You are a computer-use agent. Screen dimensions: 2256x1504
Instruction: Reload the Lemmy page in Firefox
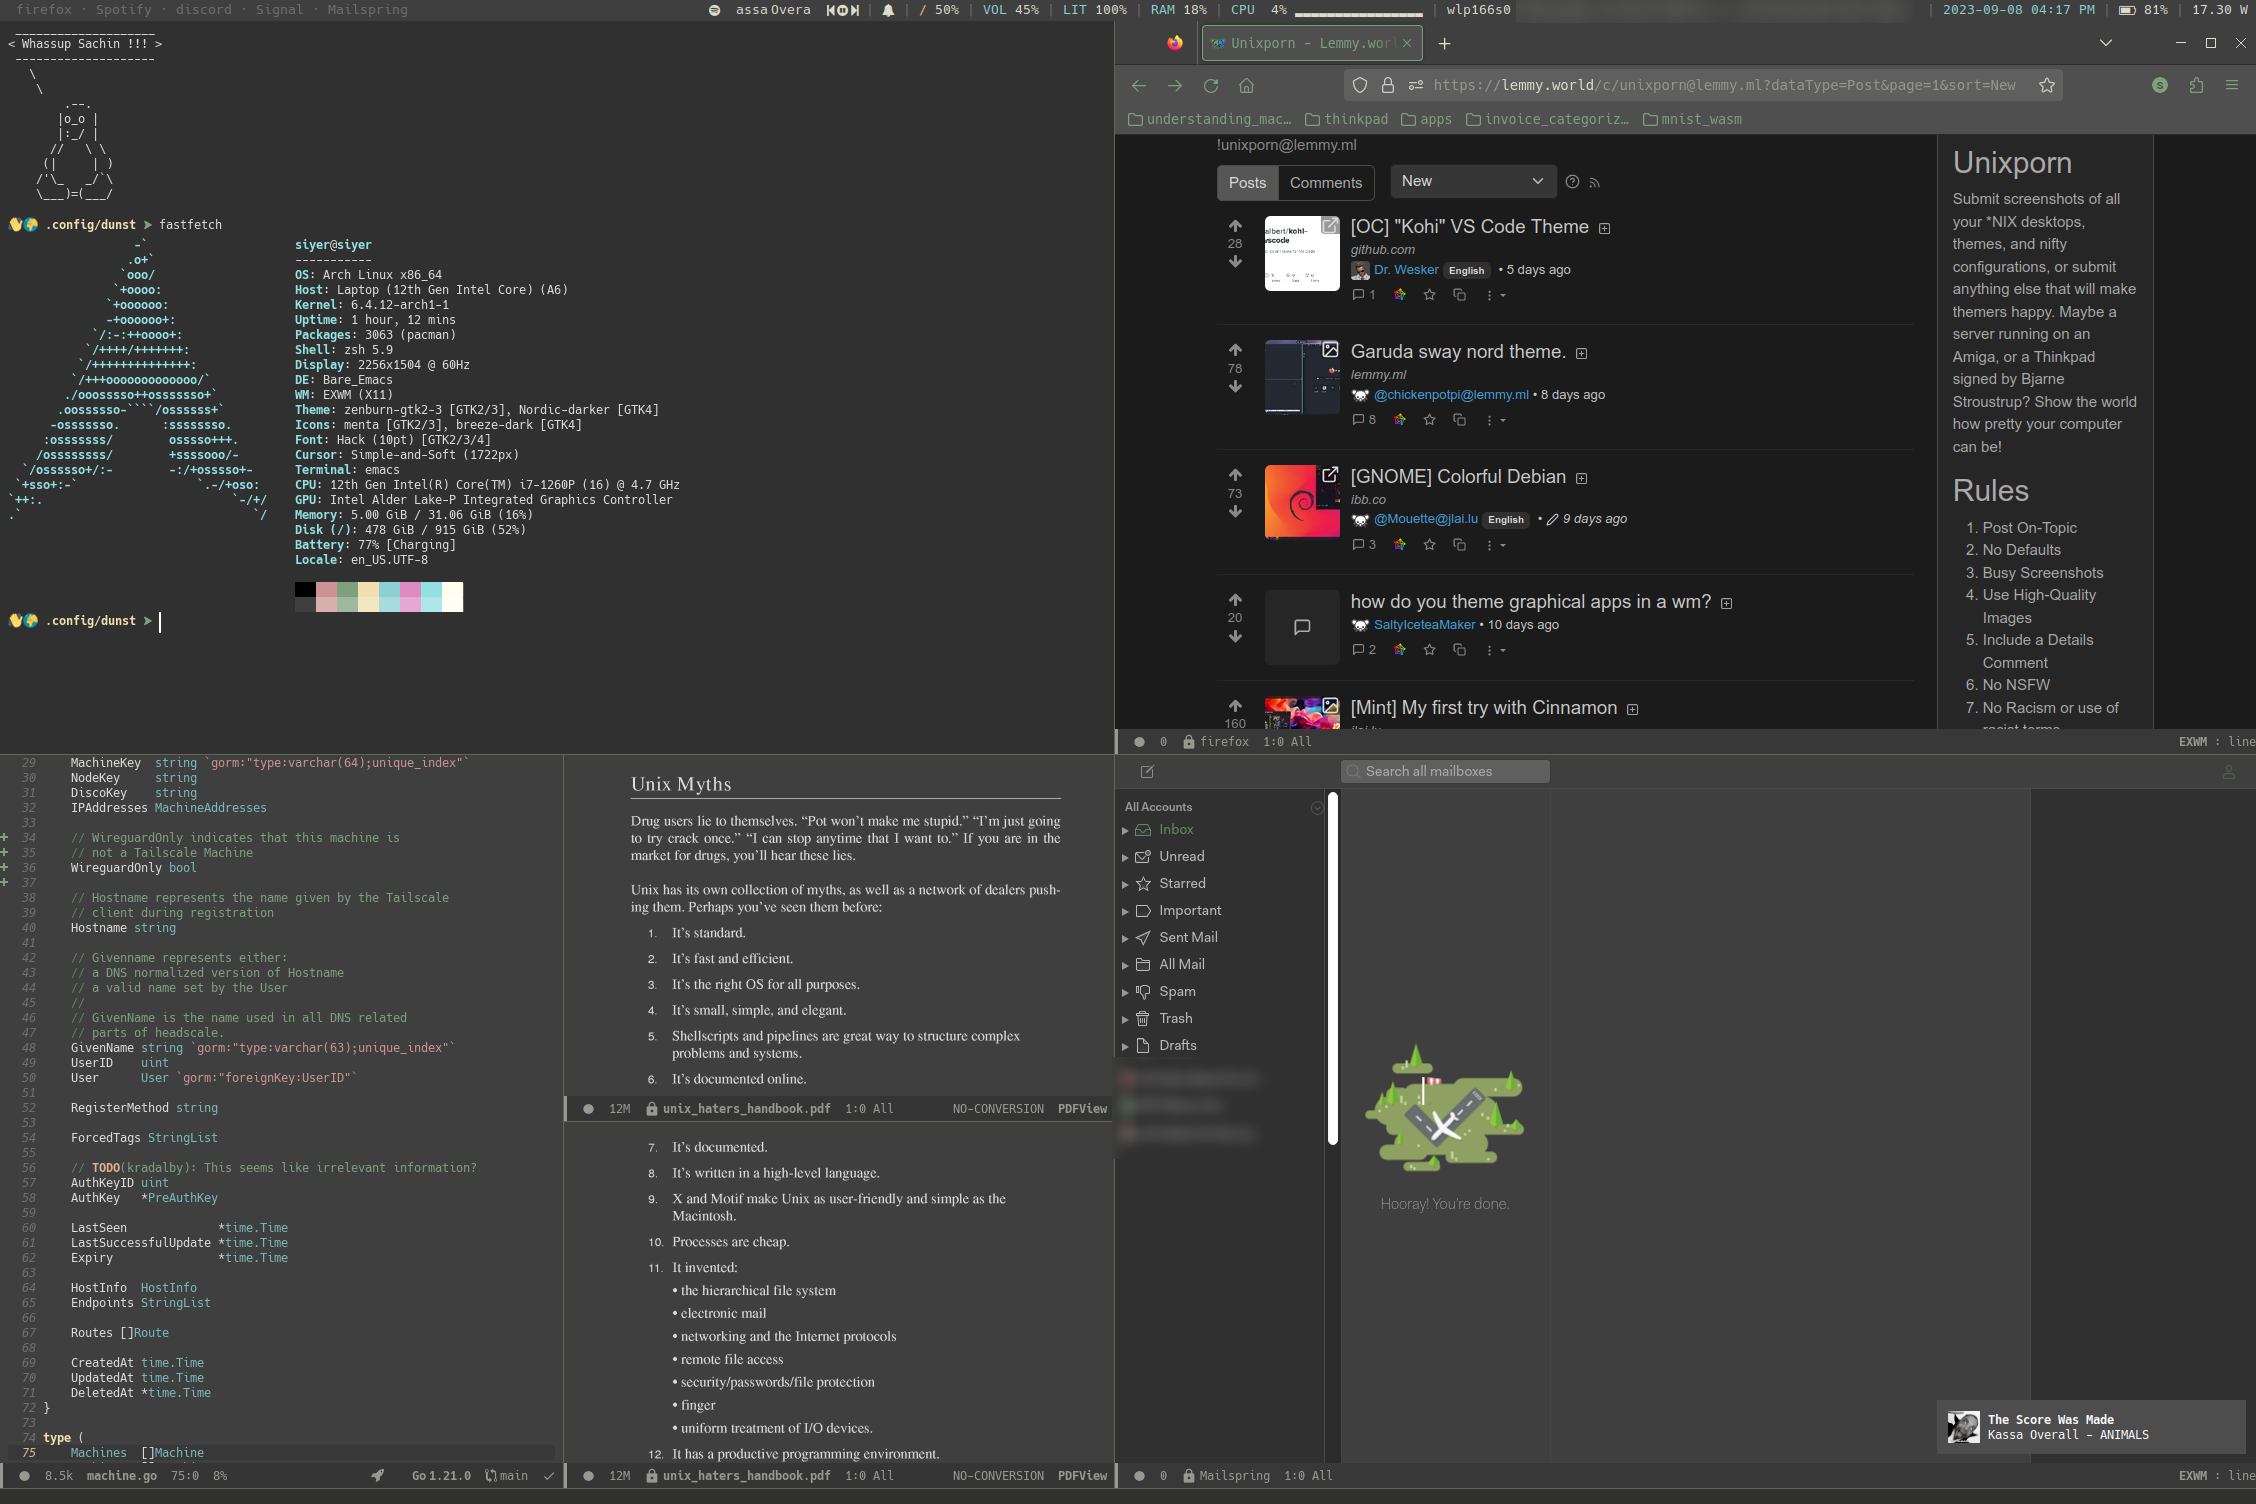(1211, 86)
